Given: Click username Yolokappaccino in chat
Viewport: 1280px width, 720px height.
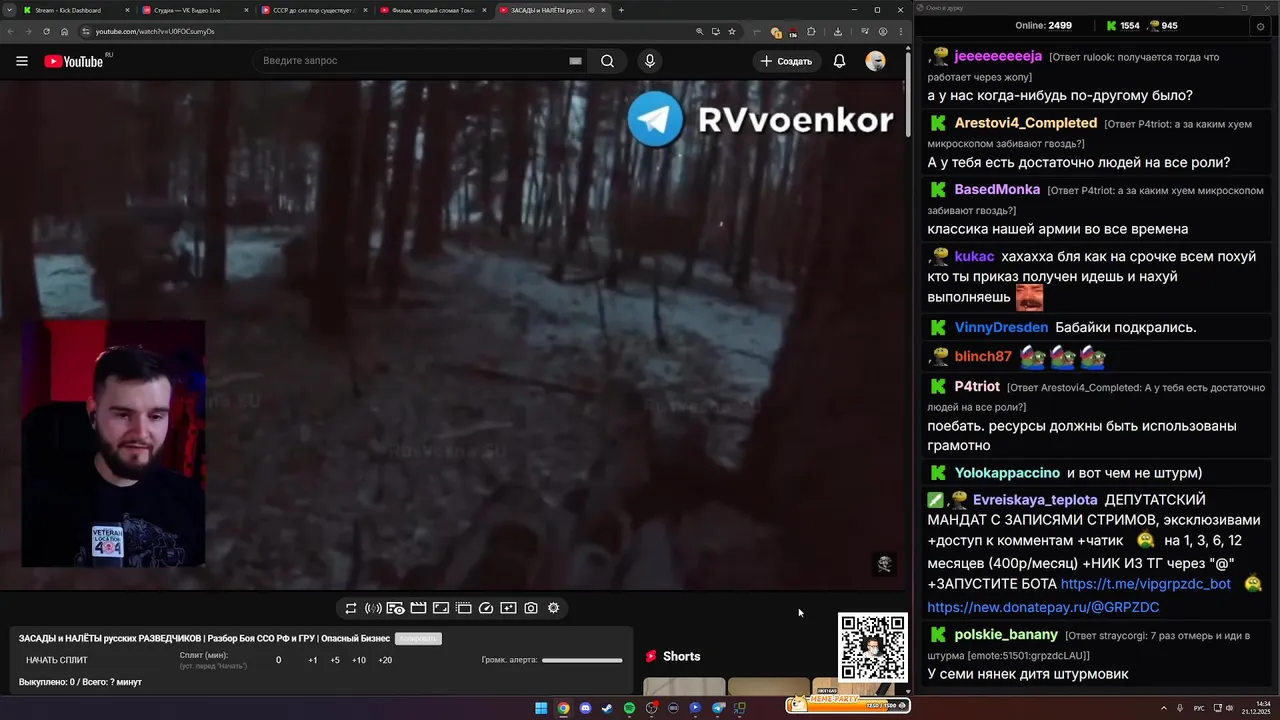Looking at the screenshot, I should (1007, 473).
